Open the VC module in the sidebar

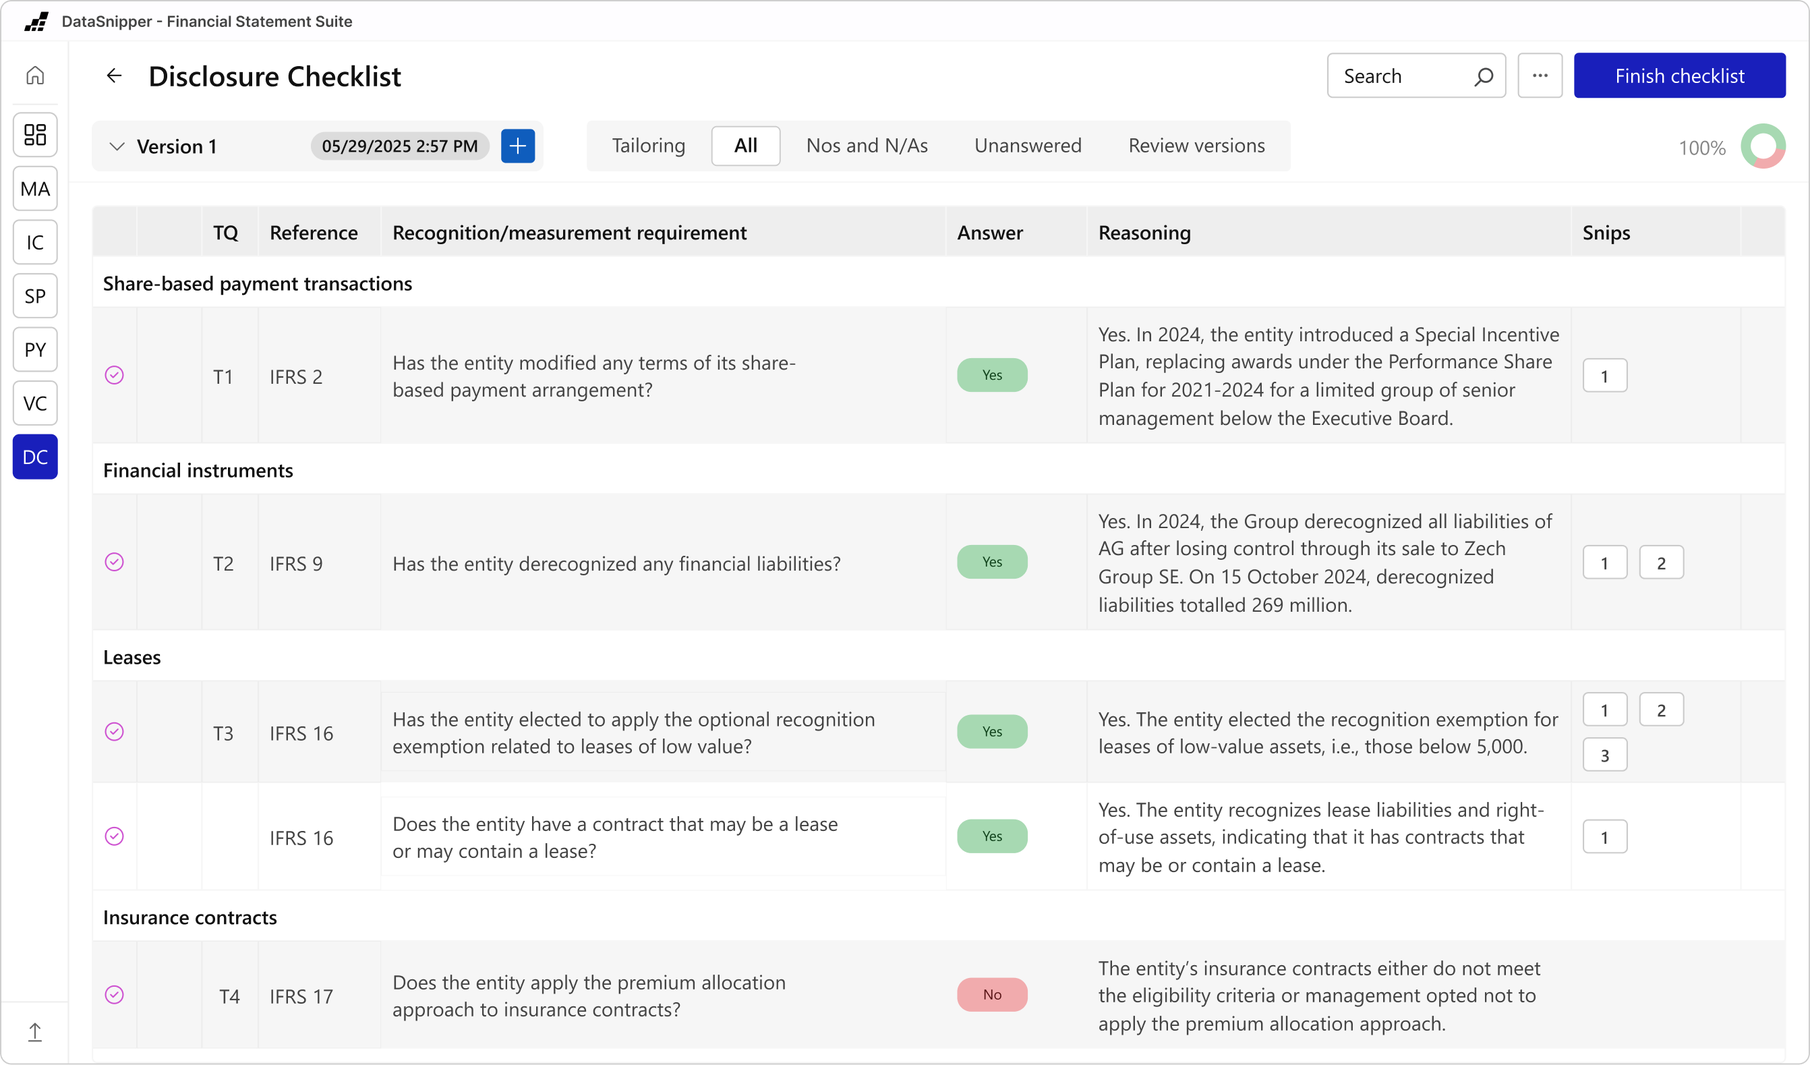(35, 403)
